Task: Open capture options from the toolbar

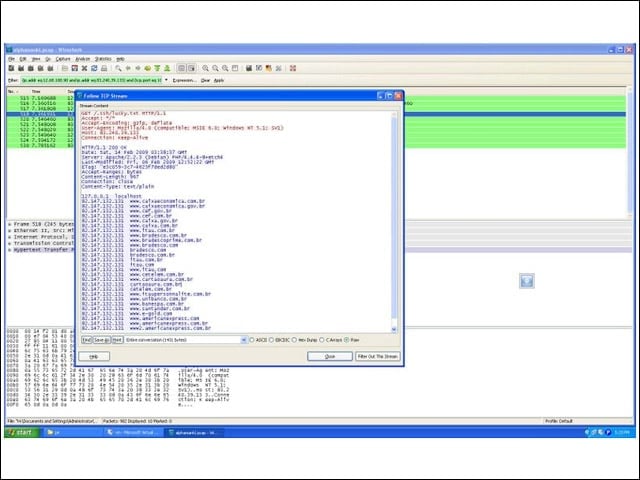Action: [21, 68]
